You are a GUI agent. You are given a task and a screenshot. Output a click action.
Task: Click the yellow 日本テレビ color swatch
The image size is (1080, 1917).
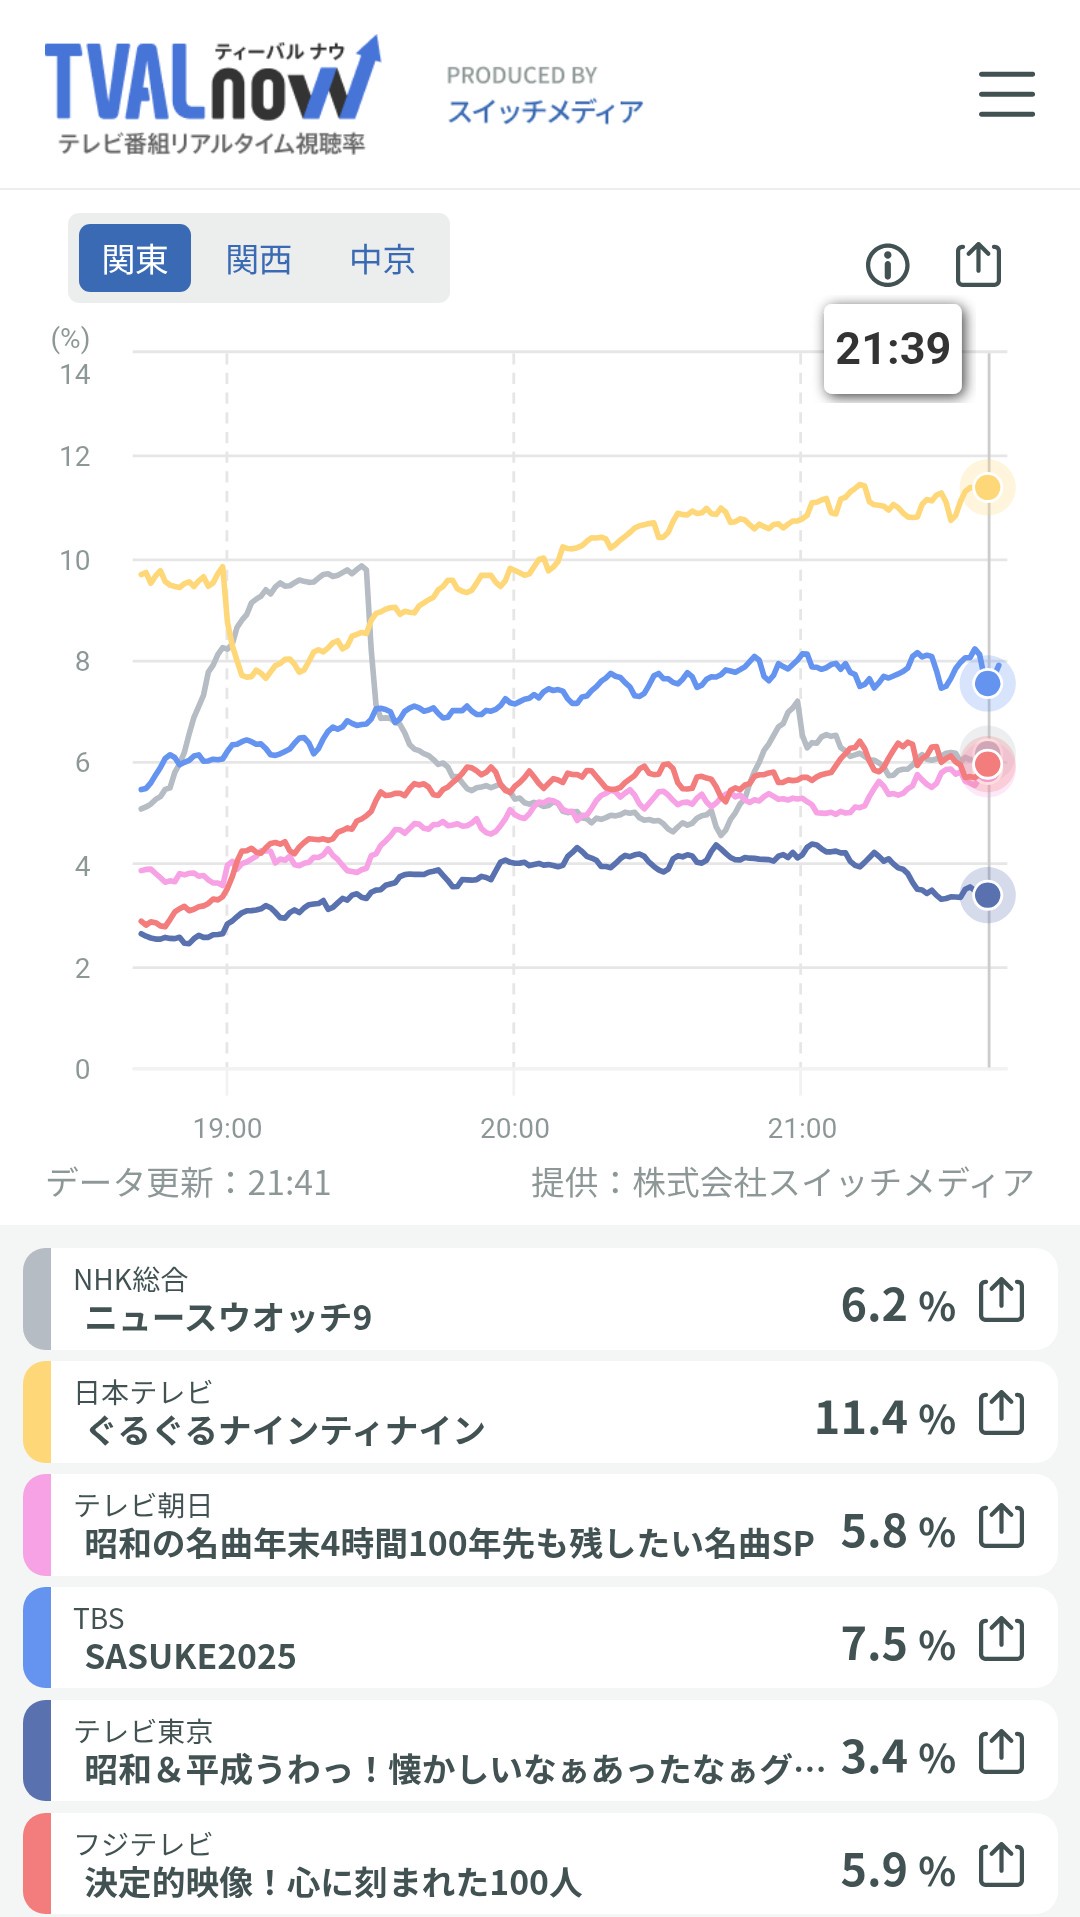pyautogui.click(x=37, y=1412)
